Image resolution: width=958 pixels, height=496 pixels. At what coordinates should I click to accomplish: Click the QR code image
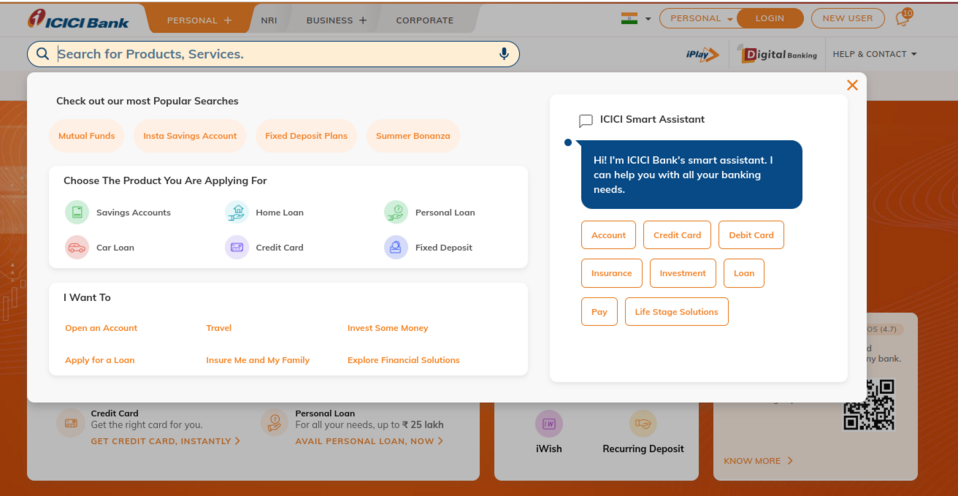(869, 404)
